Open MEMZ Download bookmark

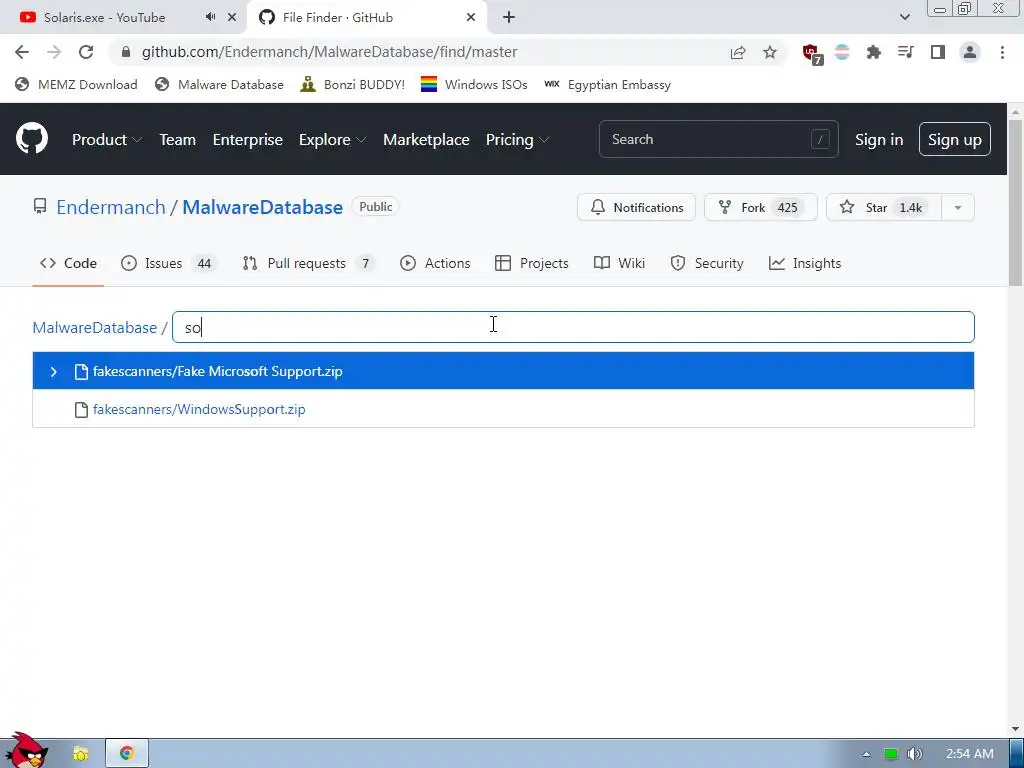(76, 84)
